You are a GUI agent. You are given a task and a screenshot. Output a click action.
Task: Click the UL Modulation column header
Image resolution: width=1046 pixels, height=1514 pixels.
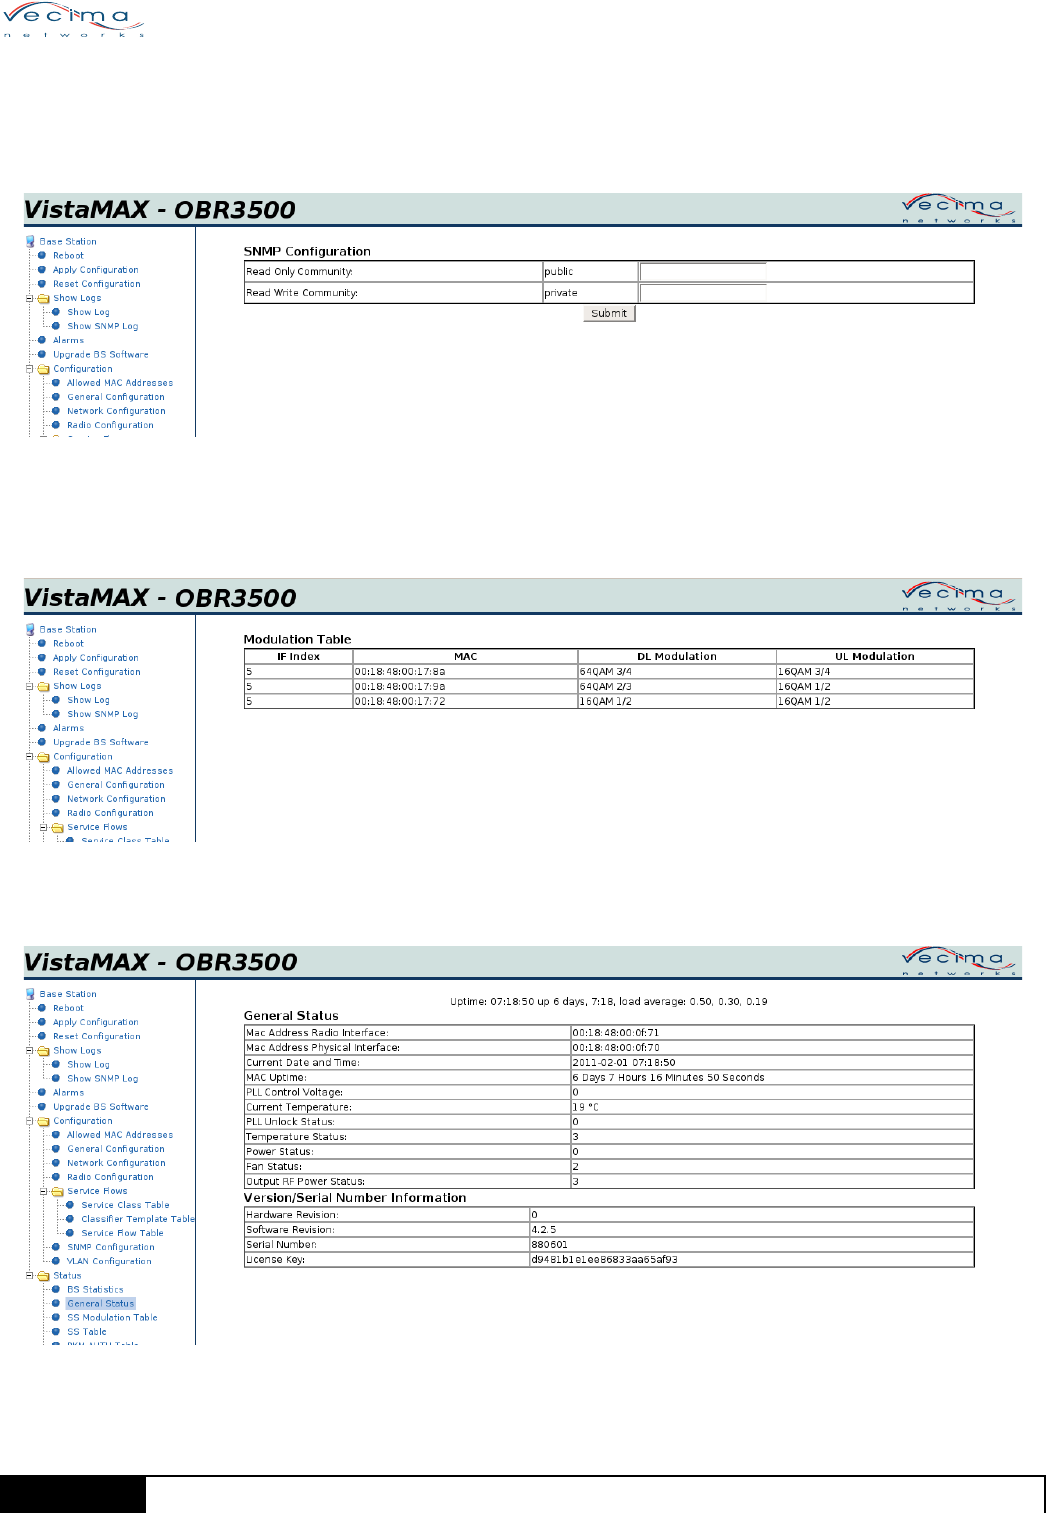coord(875,657)
